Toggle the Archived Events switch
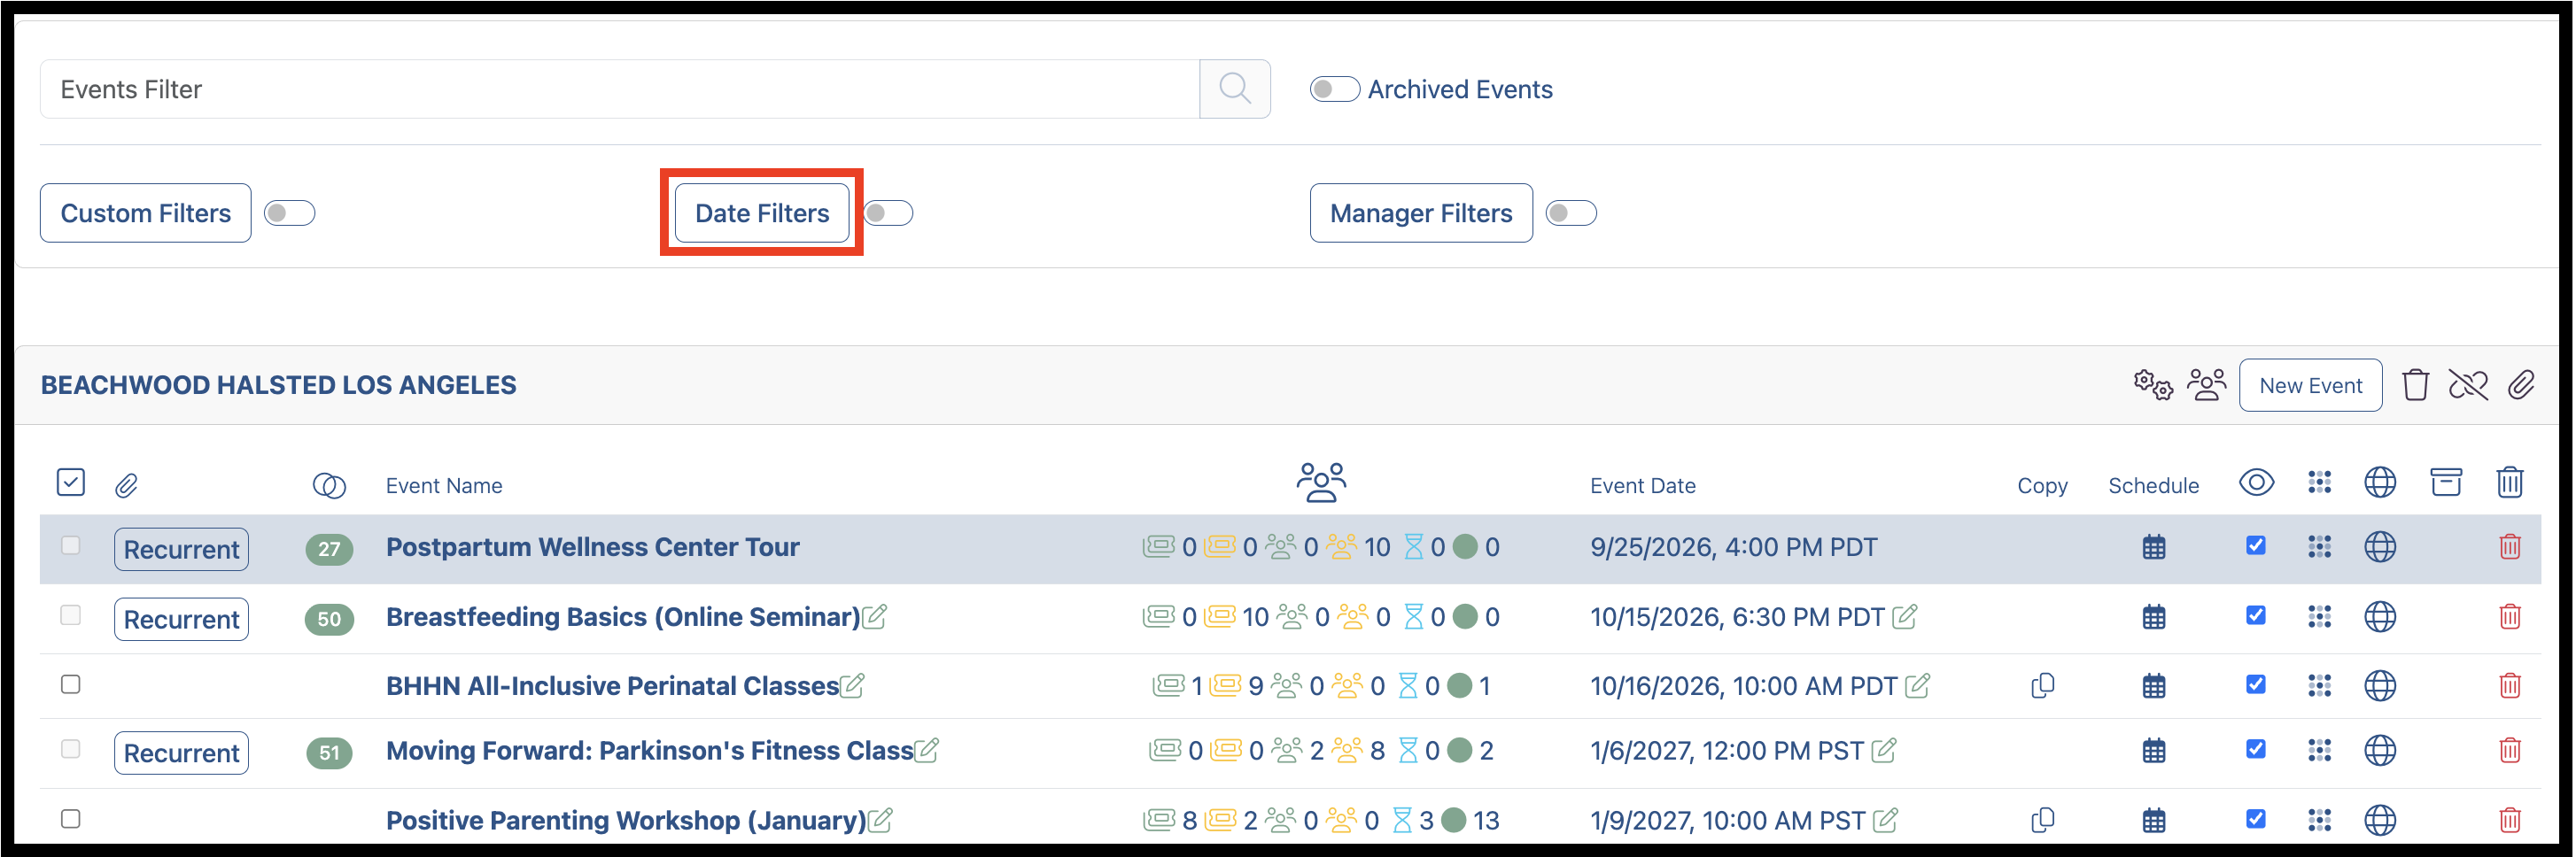Image resolution: width=2576 pixels, height=857 pixels. [1334, 89]
